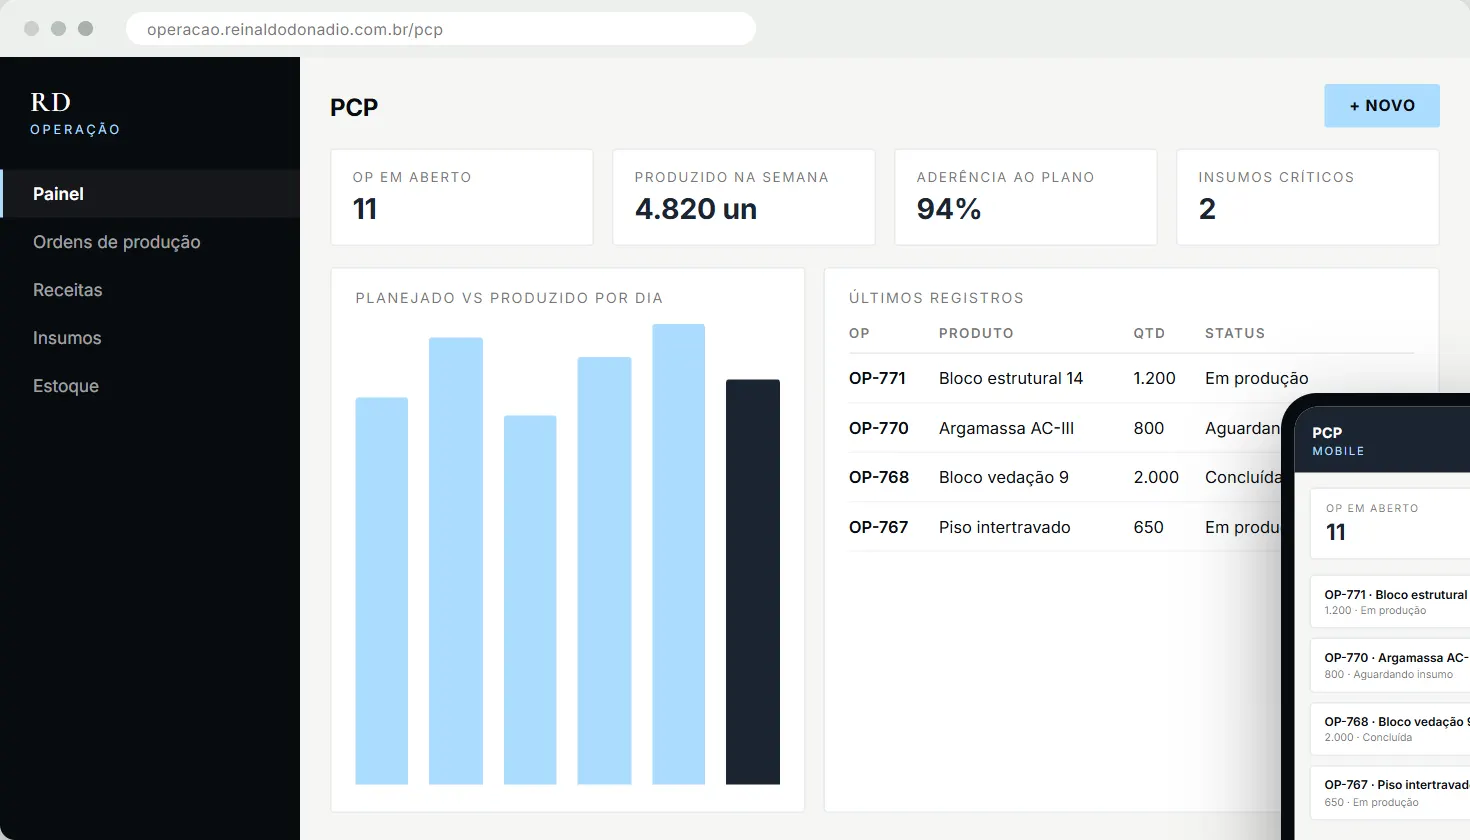
Task: Open the Produzido na semana card
Action: tap(744, 197)
